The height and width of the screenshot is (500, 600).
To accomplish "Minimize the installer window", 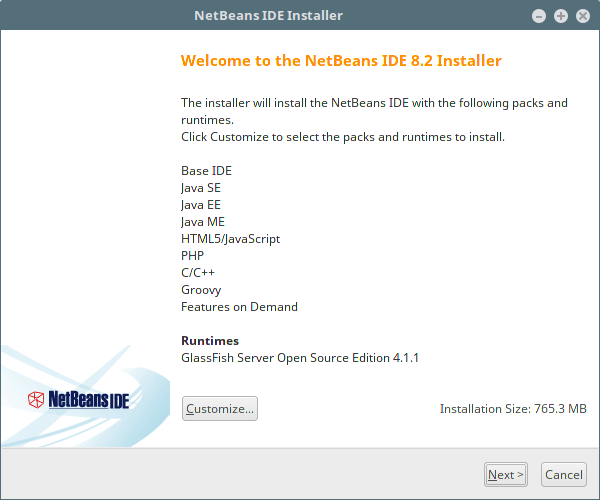I will pos(539,16).
